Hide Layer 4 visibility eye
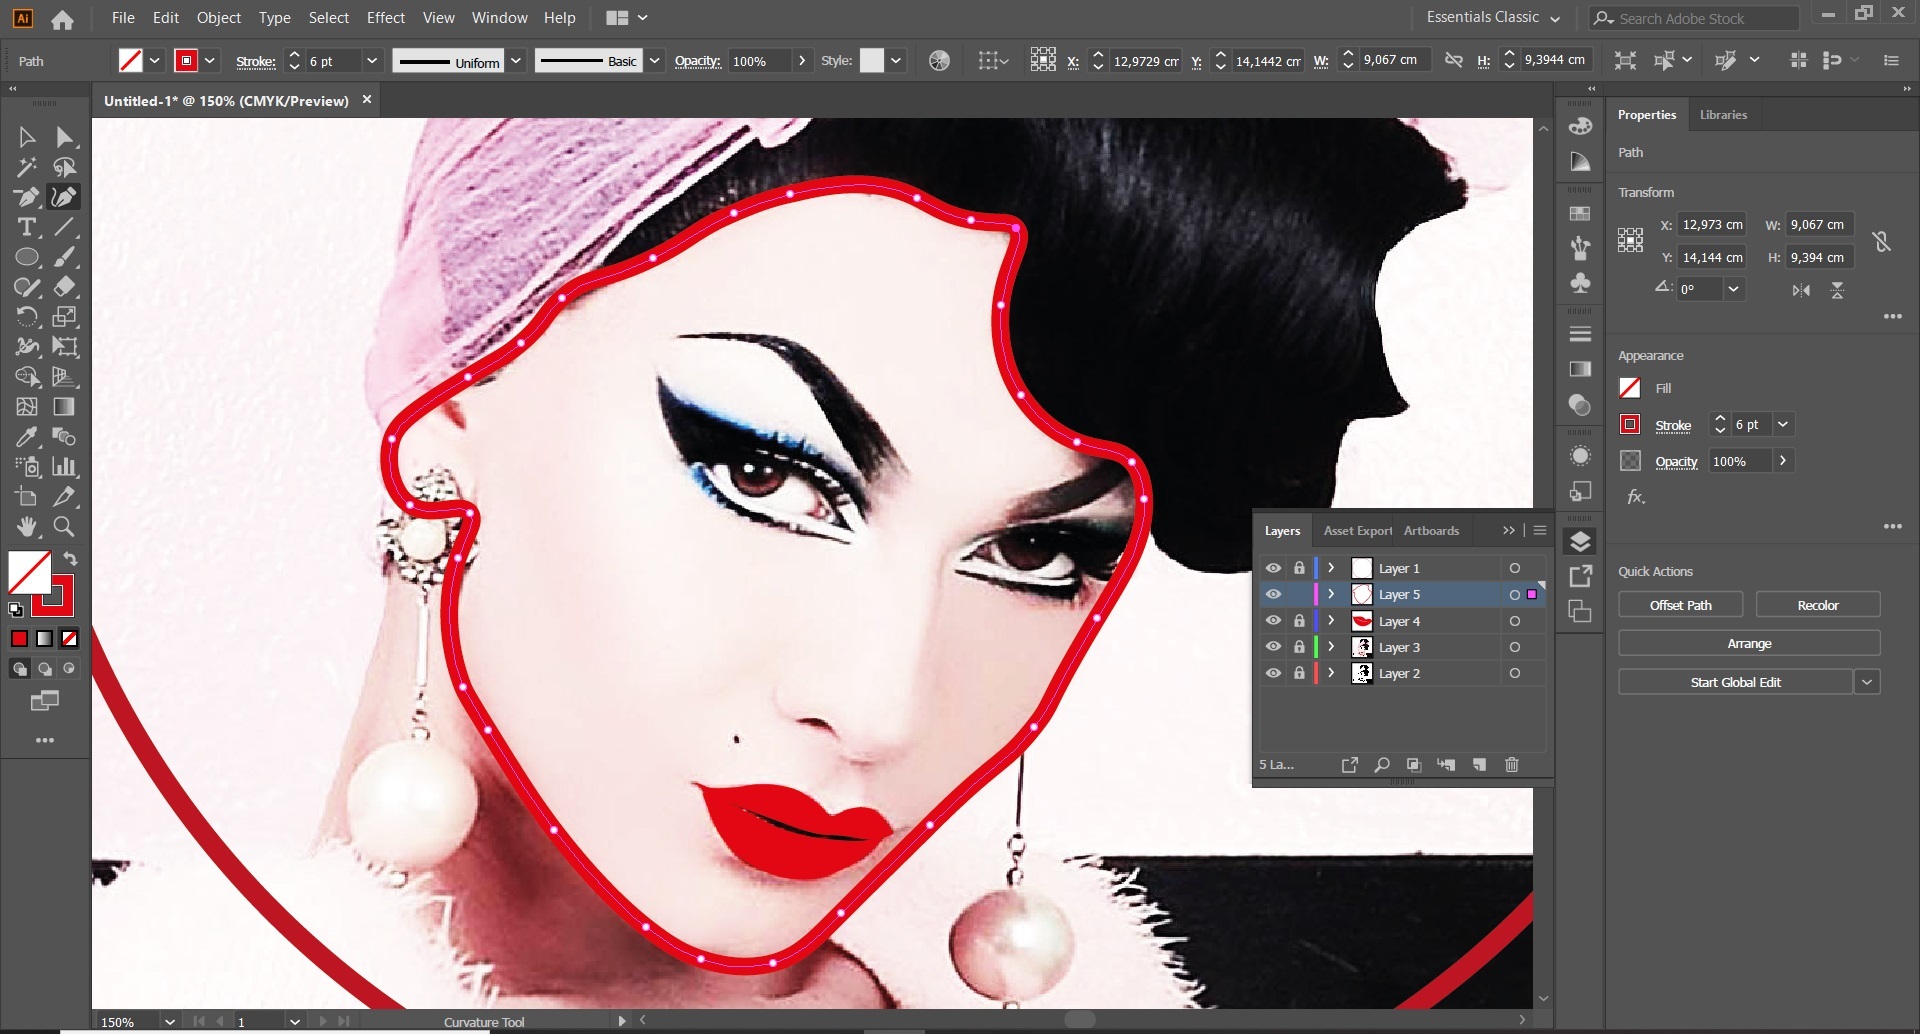 pyautogui.click(x=1273, y=621)
